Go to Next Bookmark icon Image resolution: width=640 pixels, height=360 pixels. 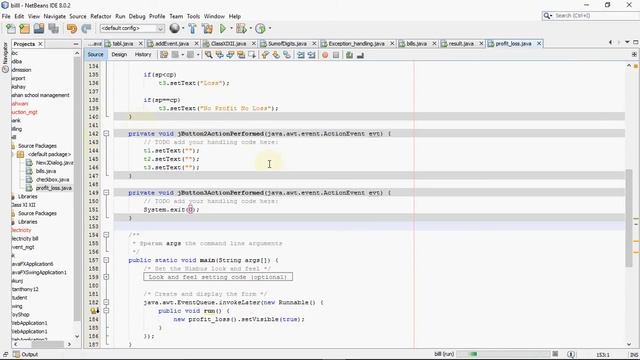(276, 55)
